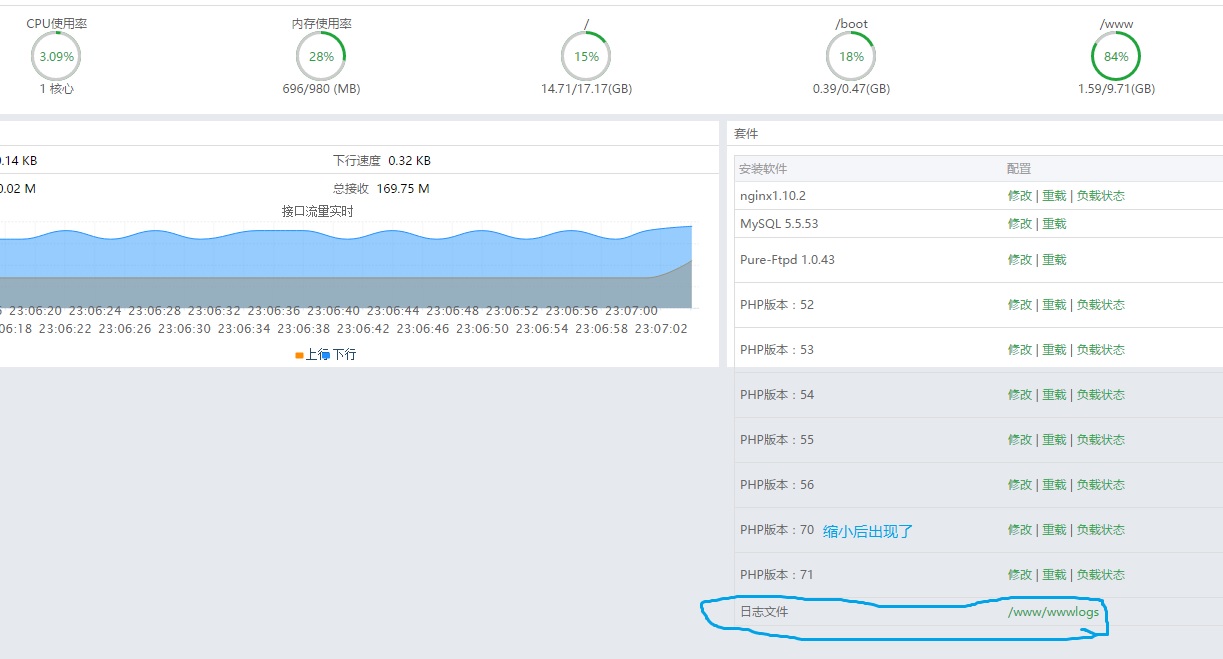Select the Pure-Ftpd 1.0.43 software name
Viewport: 1223px width, 659px height.
click(x=787, y=260)
